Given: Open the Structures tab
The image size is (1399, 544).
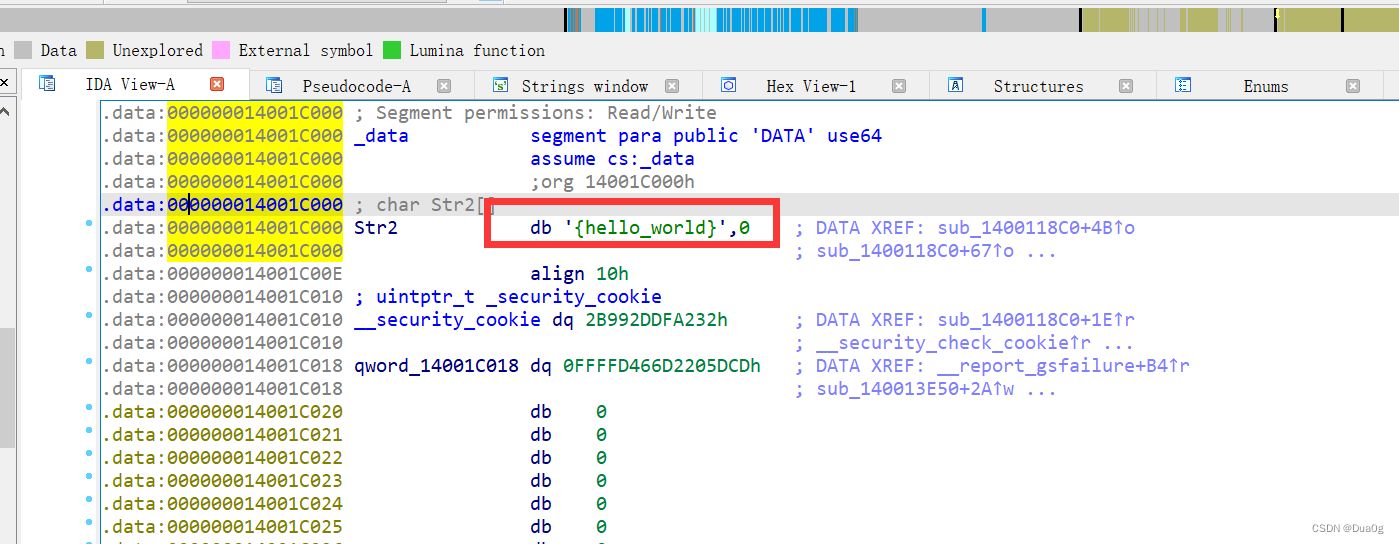Looking at the screenshot, I should [1038, 87].
